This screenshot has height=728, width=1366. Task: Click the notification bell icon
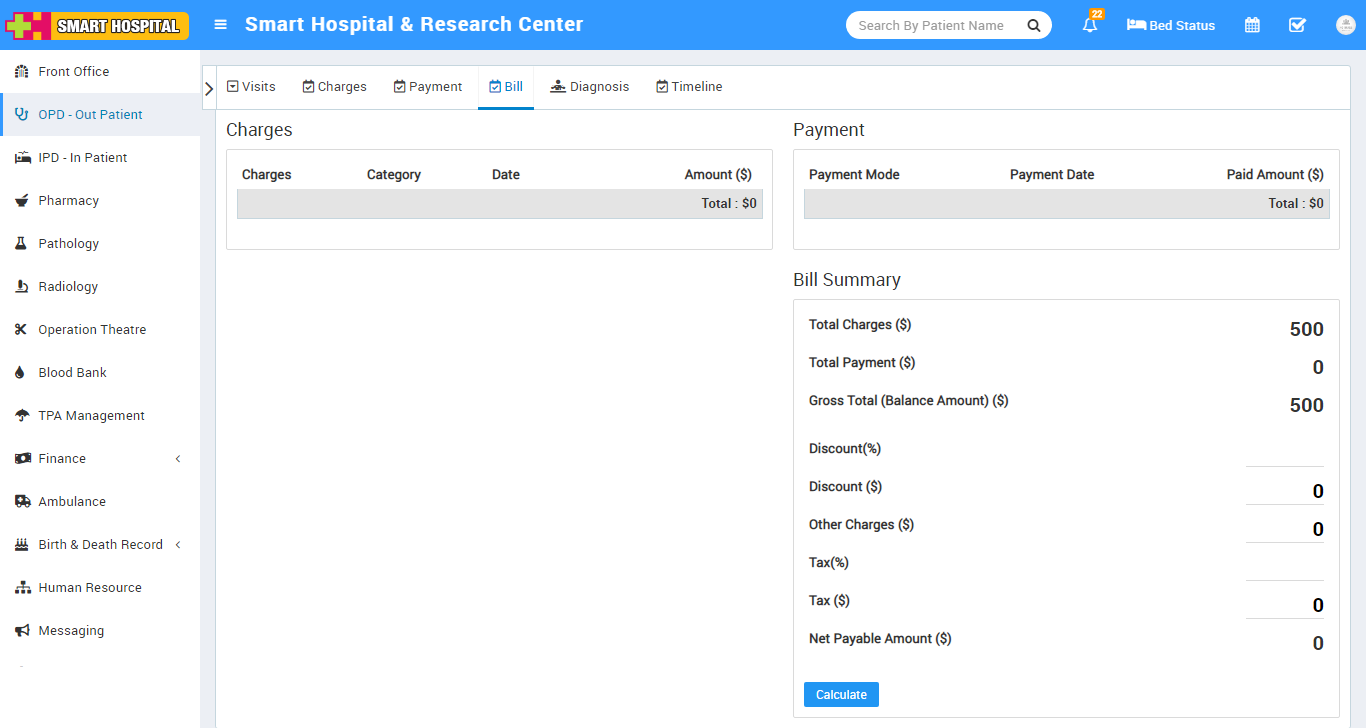point(1090,26)
